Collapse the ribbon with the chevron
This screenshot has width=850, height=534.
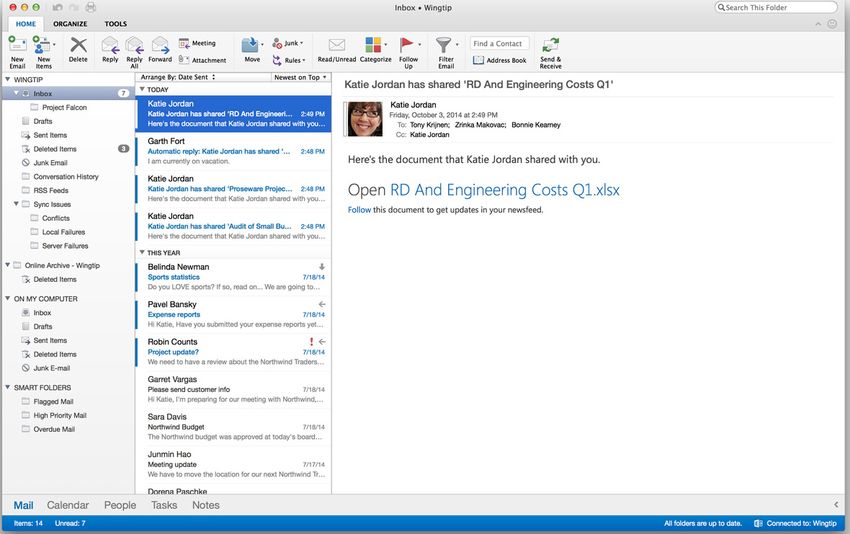coord(818,24)
